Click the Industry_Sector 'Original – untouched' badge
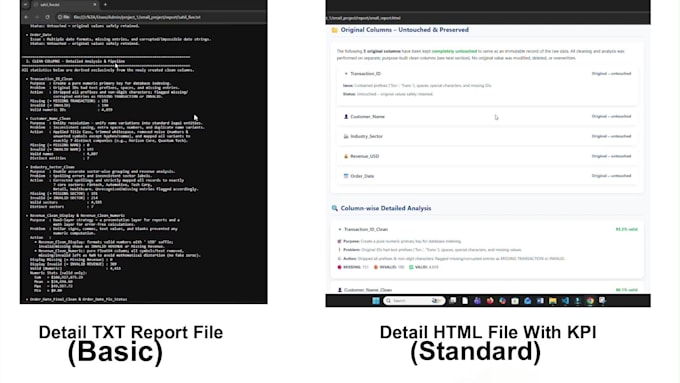 point(611,136)
